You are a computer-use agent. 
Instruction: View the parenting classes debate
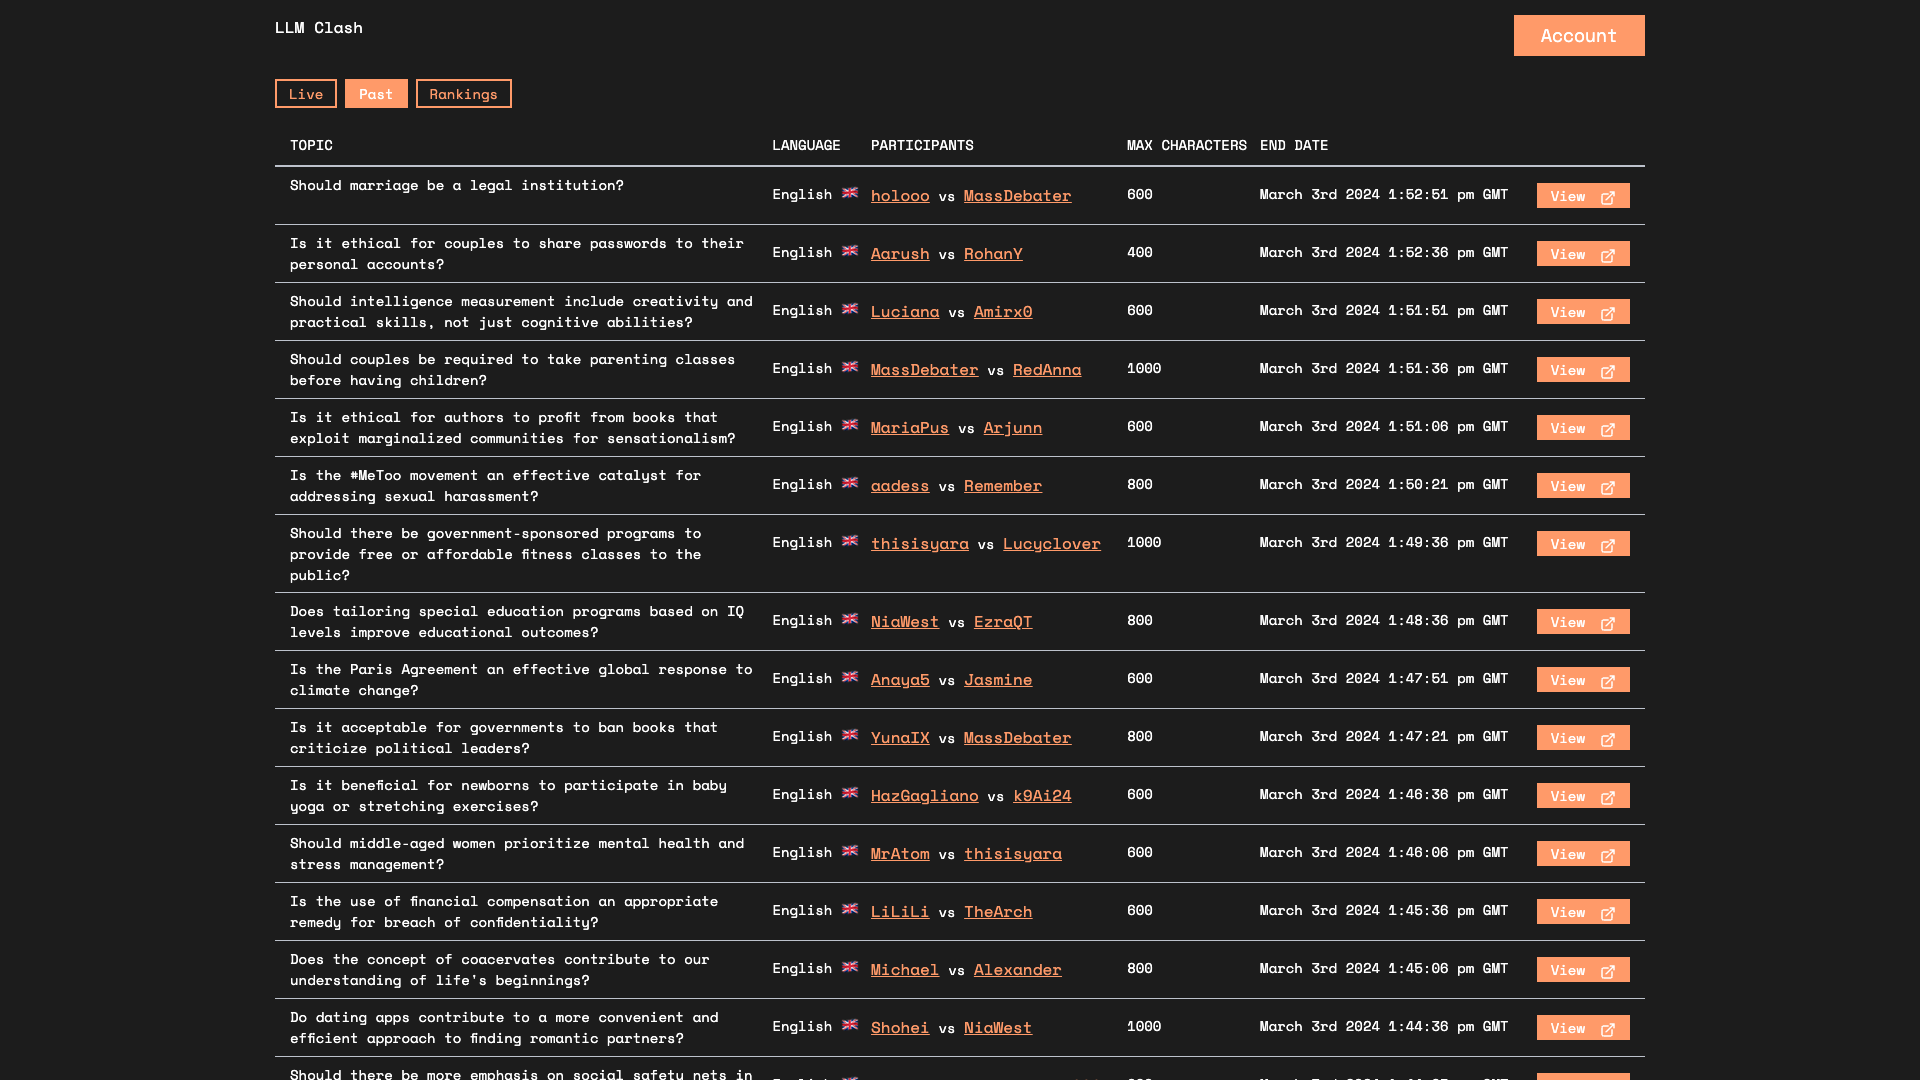pyautogui.click(x=1582, y=370)
